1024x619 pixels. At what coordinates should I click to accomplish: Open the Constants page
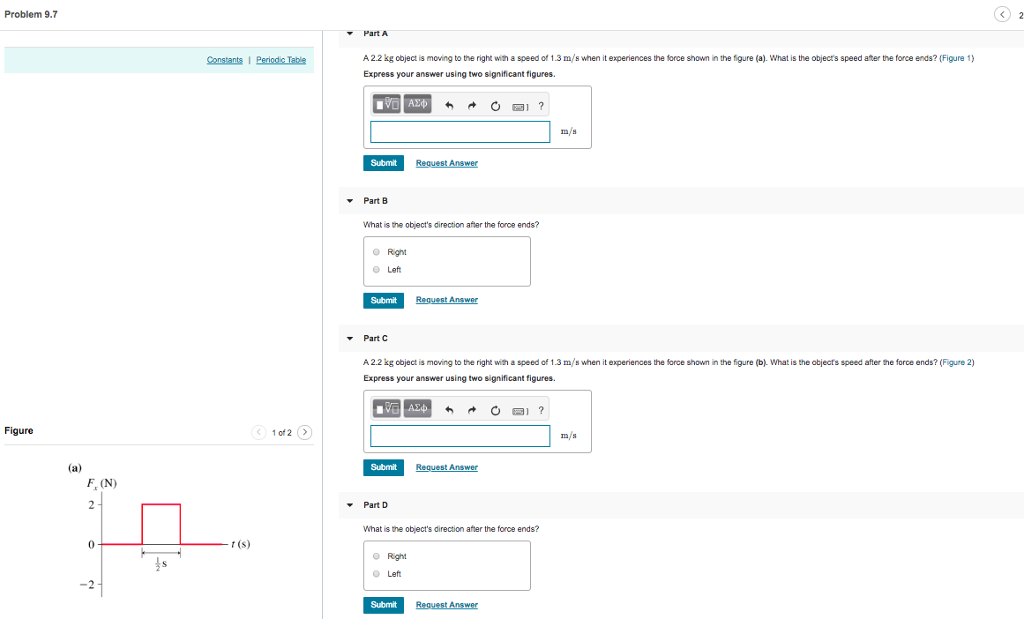pos(224,60)
